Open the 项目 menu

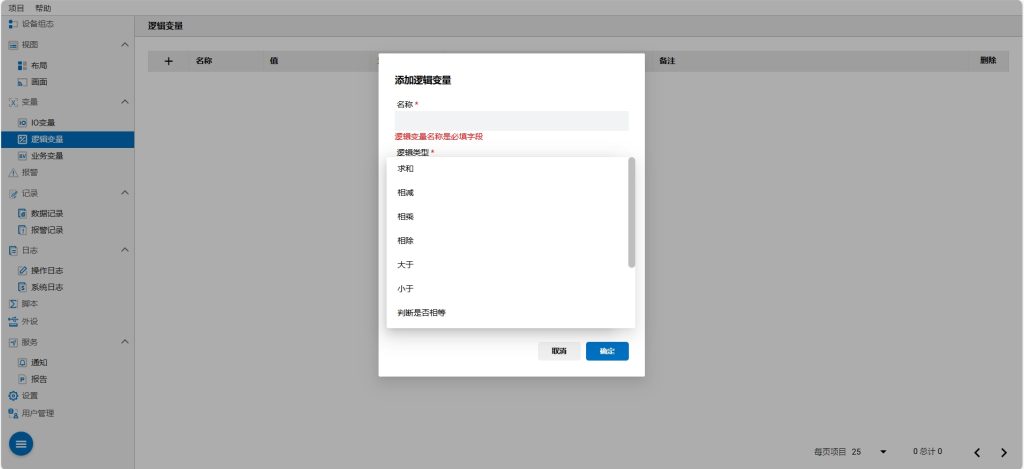16,8
